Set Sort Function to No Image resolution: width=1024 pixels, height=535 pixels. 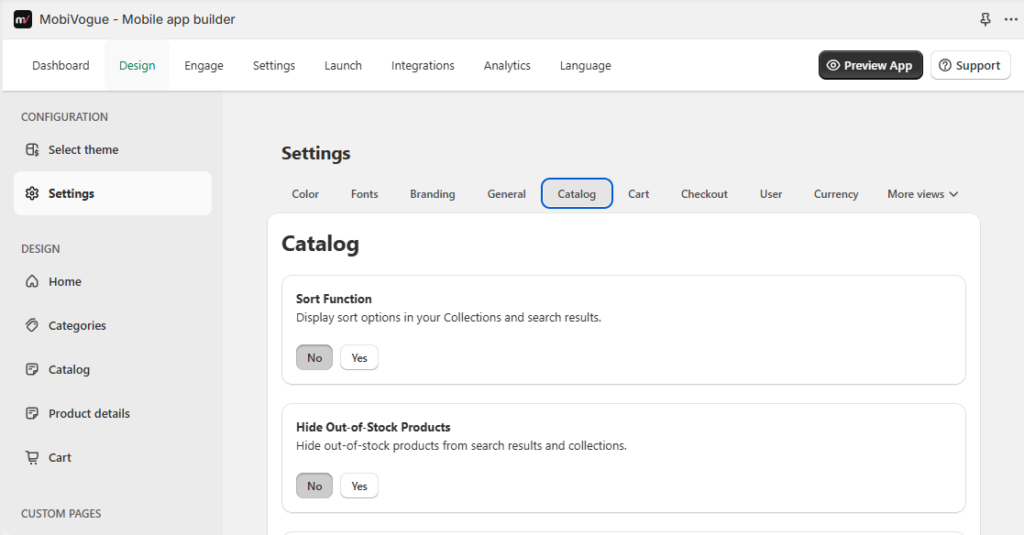tap(314, 357)
